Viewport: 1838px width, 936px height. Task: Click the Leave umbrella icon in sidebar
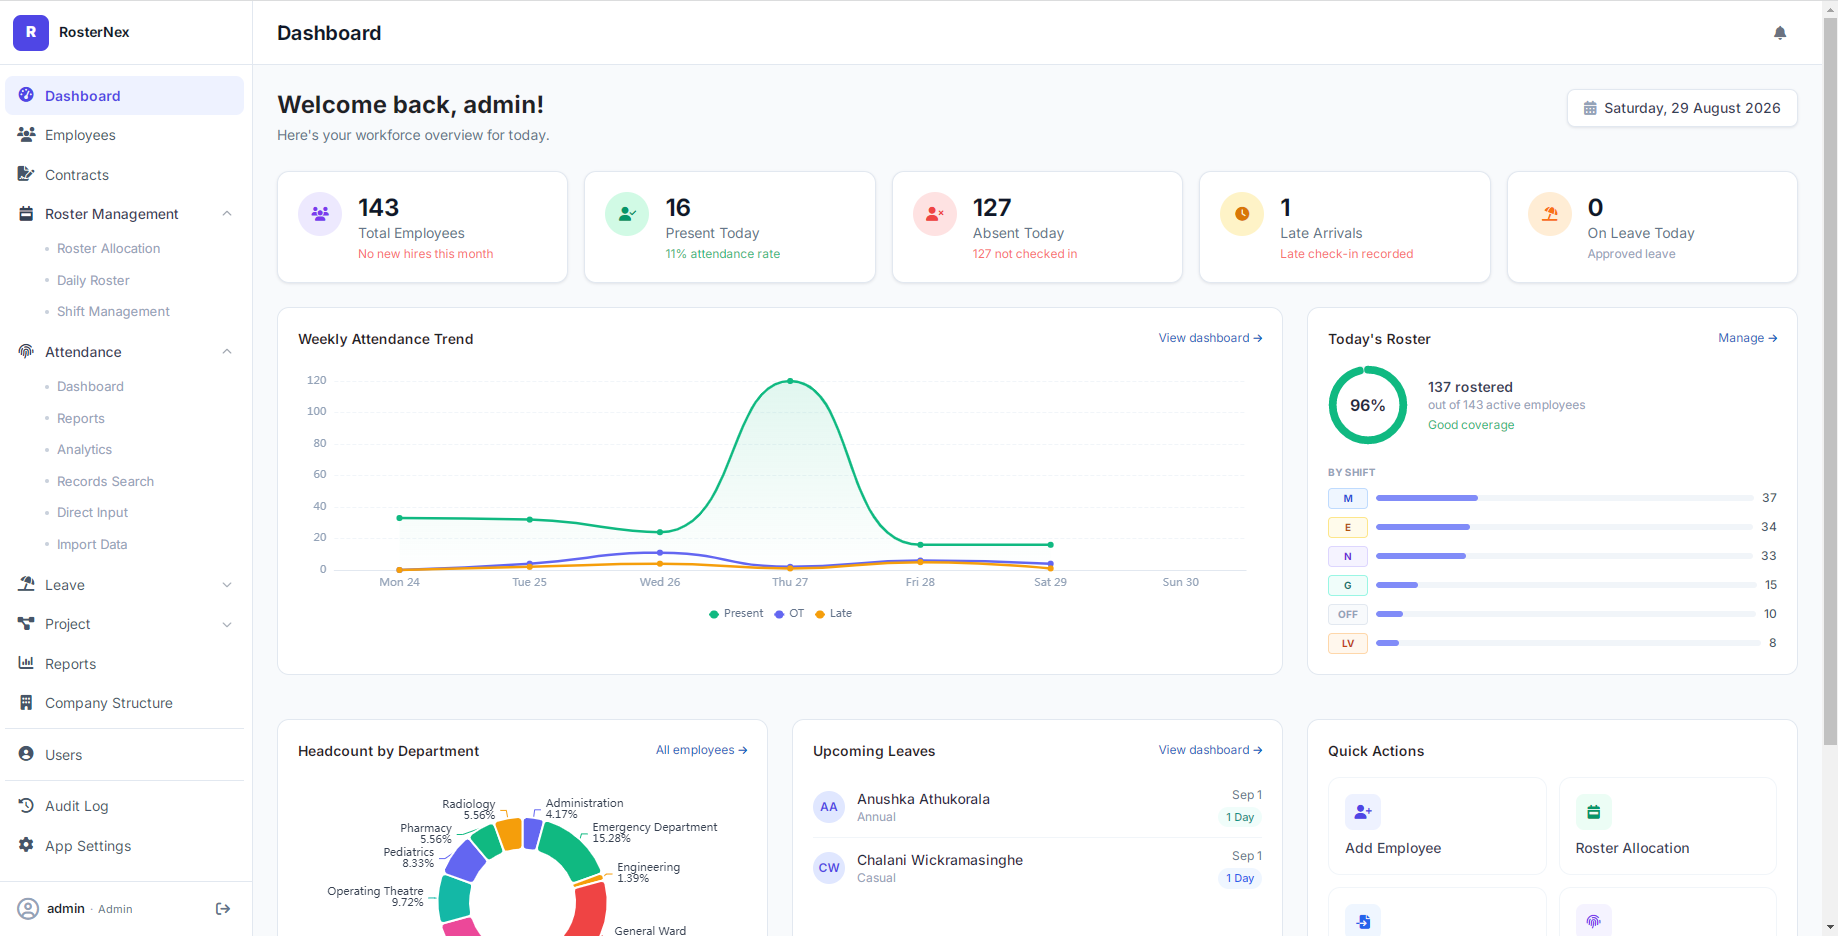26,584
